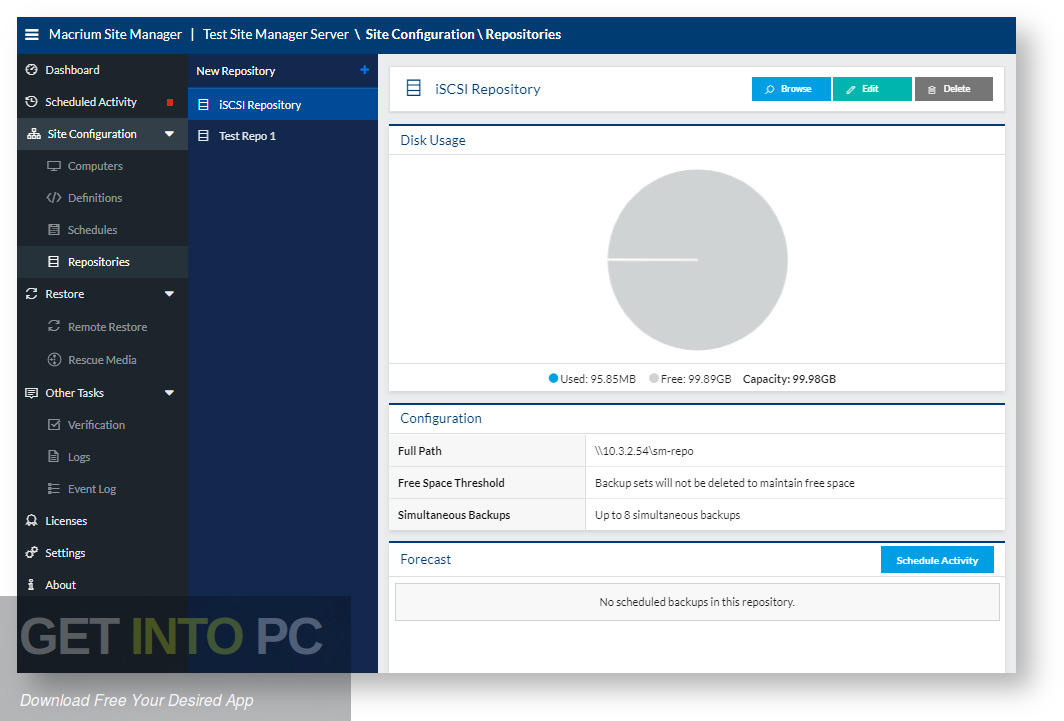Open the hamburger menu icon
Viewport: 1064px width, 721px height.
coord(32,35)
